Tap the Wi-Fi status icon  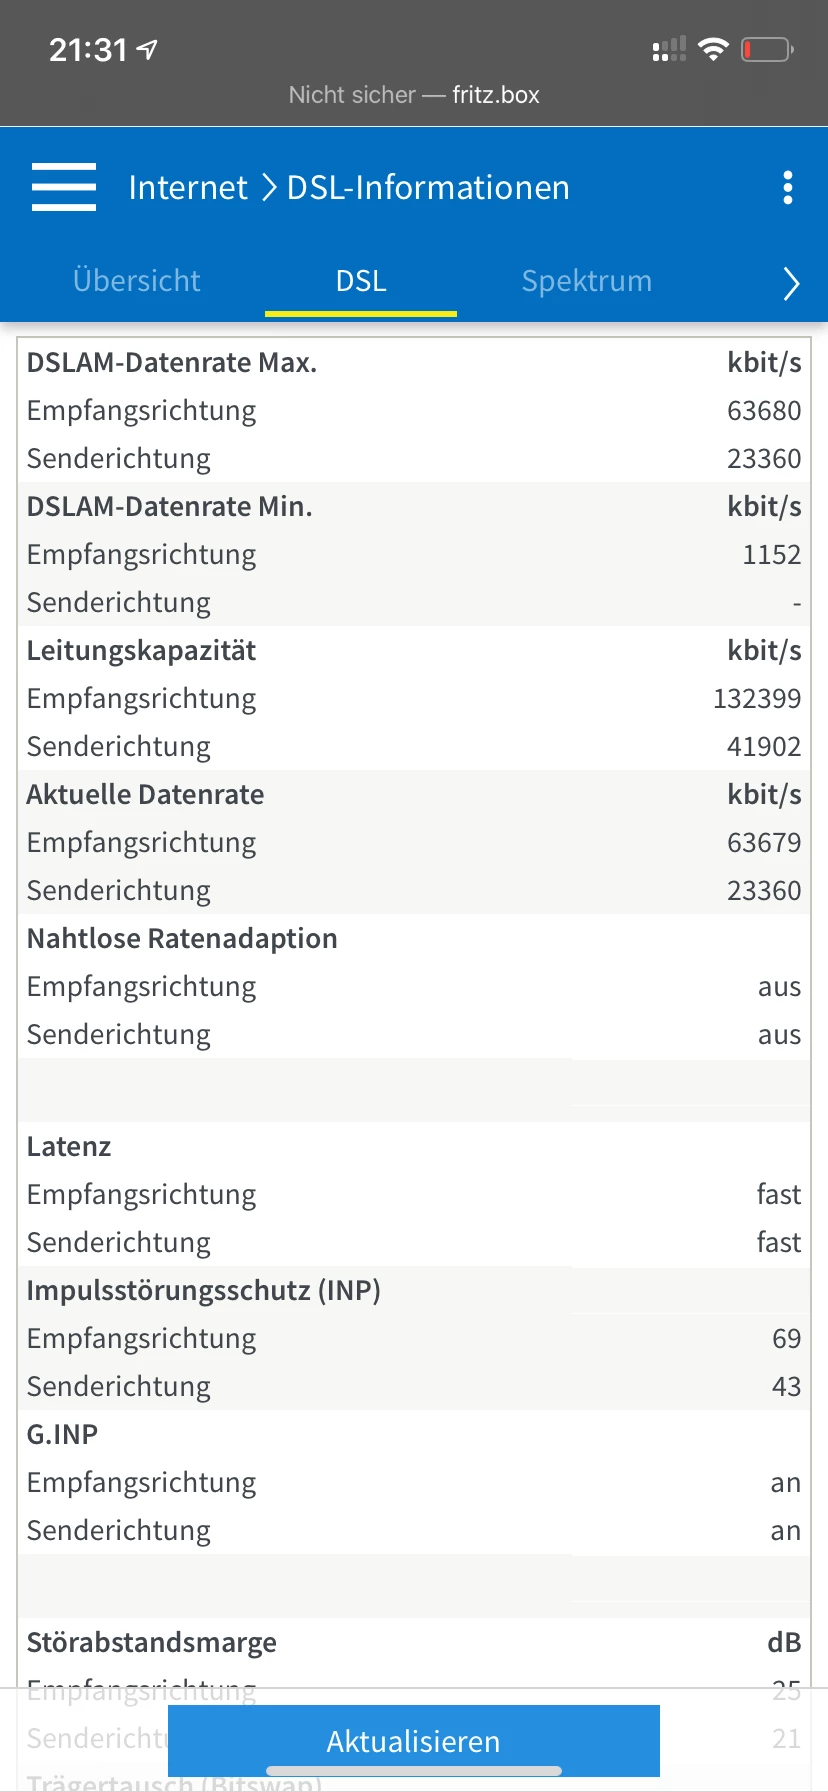point(713,49)
